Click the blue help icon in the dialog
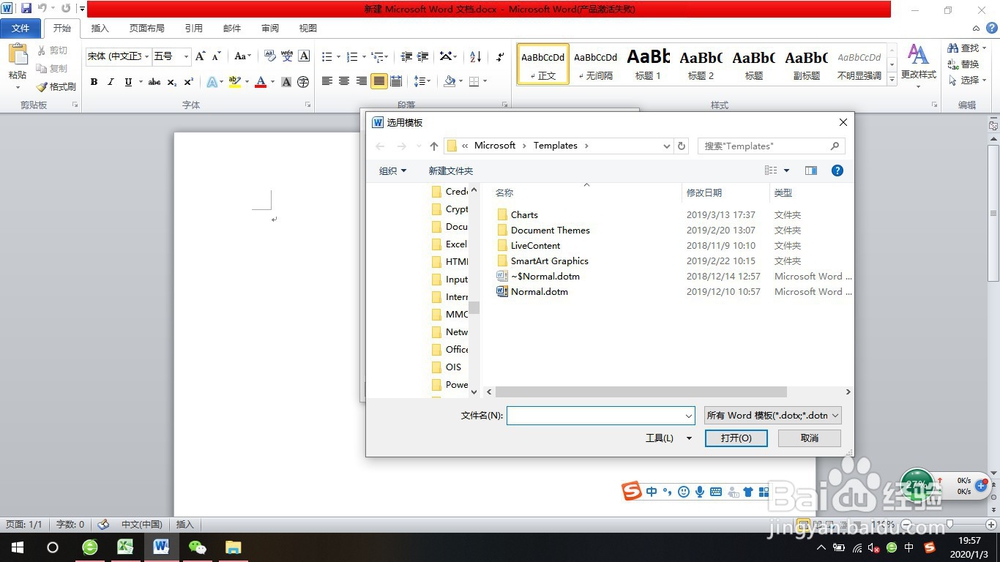The image size is (1000, 562). pyautogui.click(x=837, y=170)
